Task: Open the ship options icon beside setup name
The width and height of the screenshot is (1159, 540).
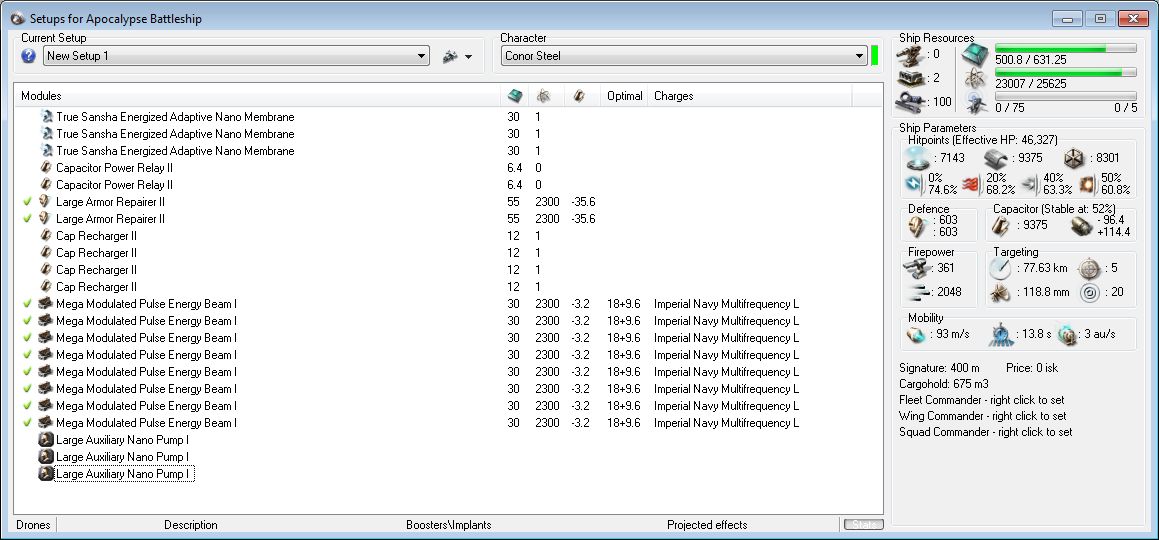Action: 450,56
